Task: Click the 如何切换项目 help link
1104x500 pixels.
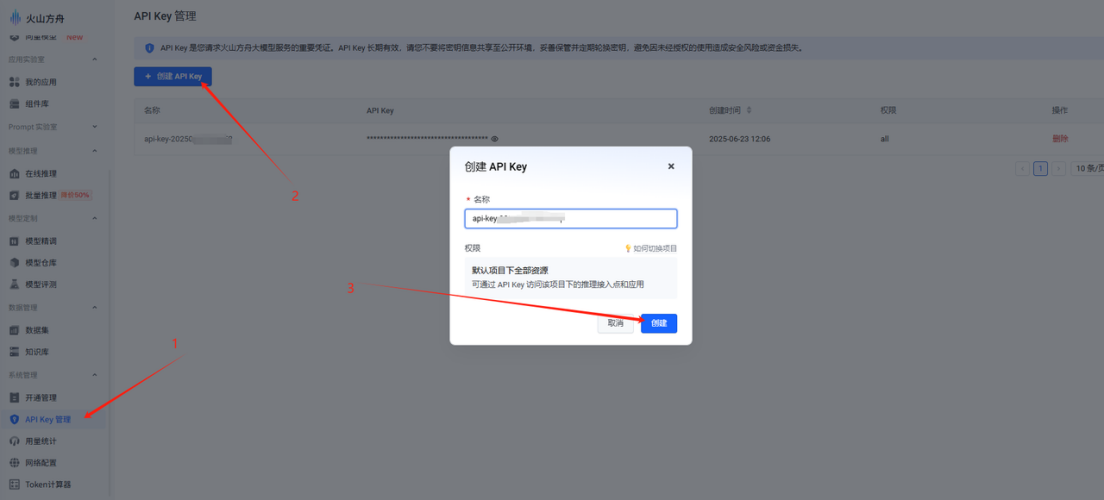Action: coord(651,248)
